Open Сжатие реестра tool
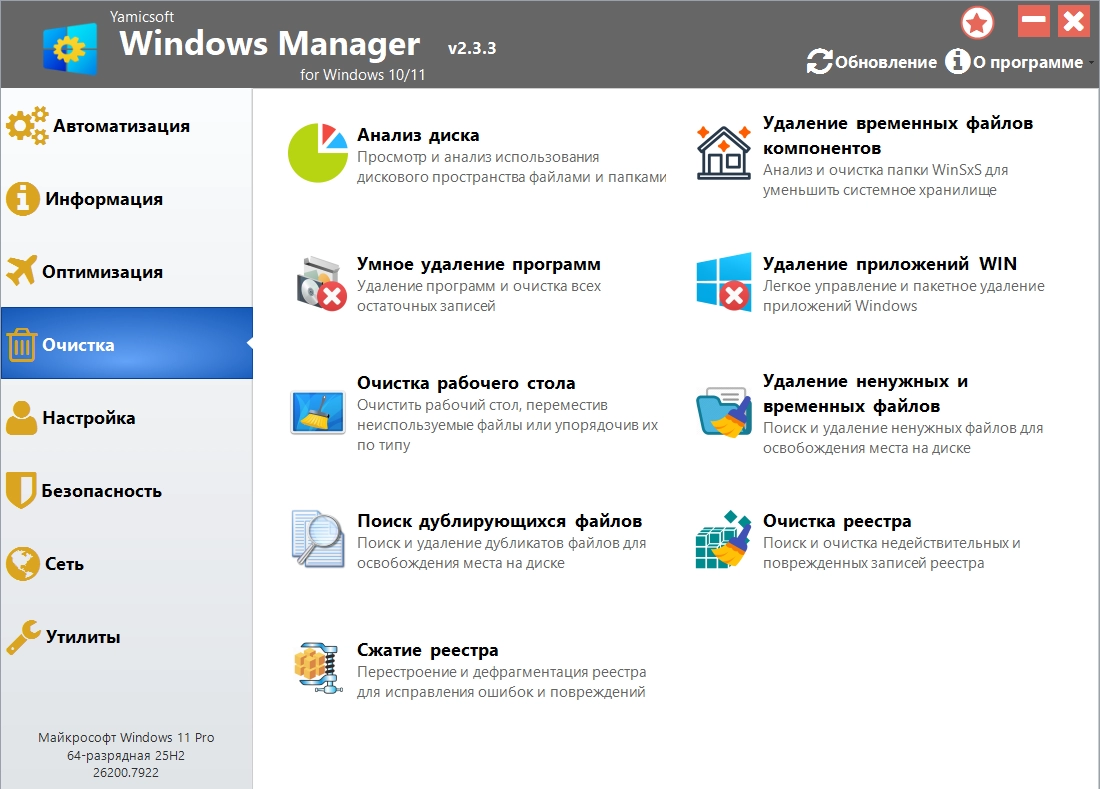 [427, 650]
